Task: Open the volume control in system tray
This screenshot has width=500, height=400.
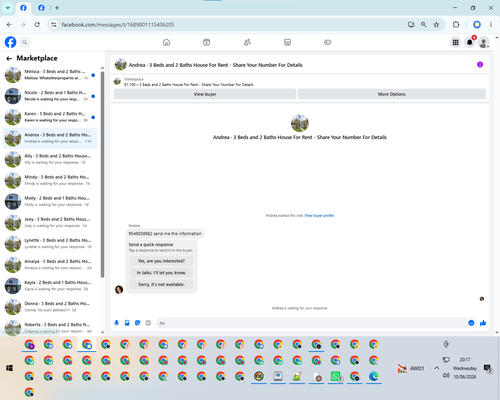Action: 446,376
